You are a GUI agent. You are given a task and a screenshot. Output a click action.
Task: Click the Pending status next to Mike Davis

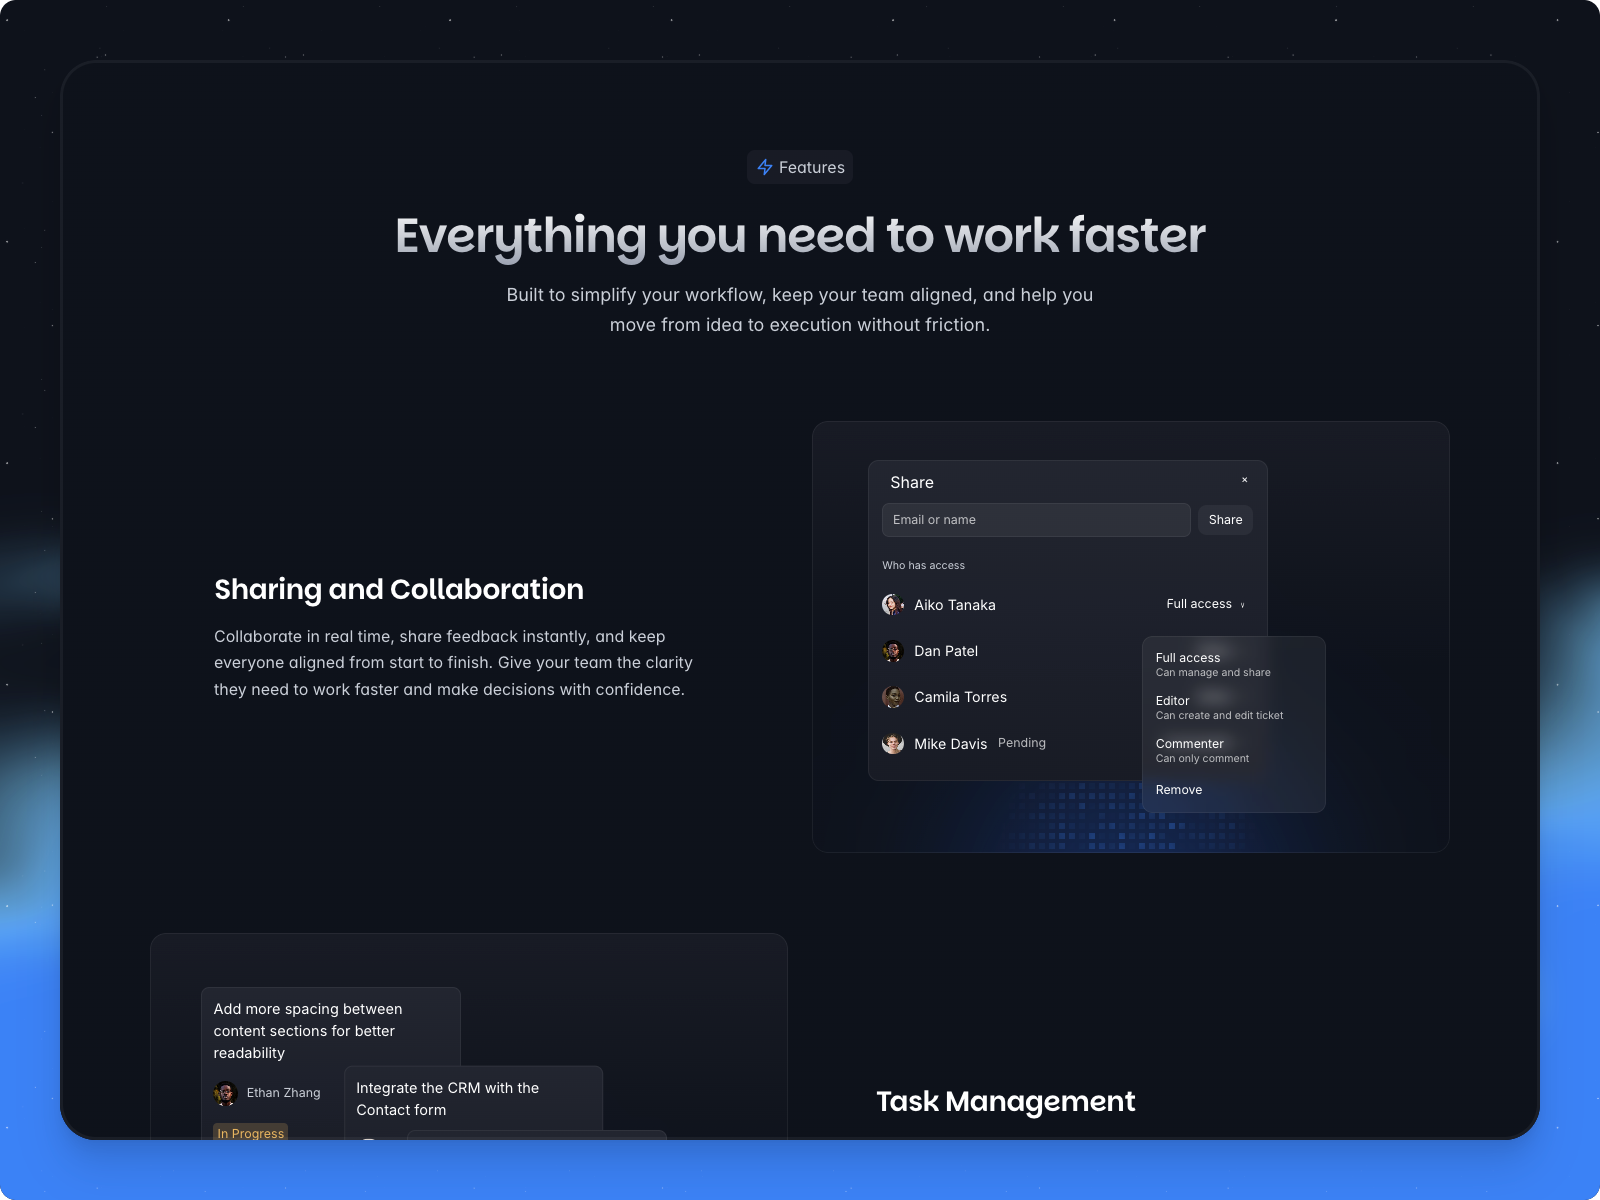(1022, 743)
